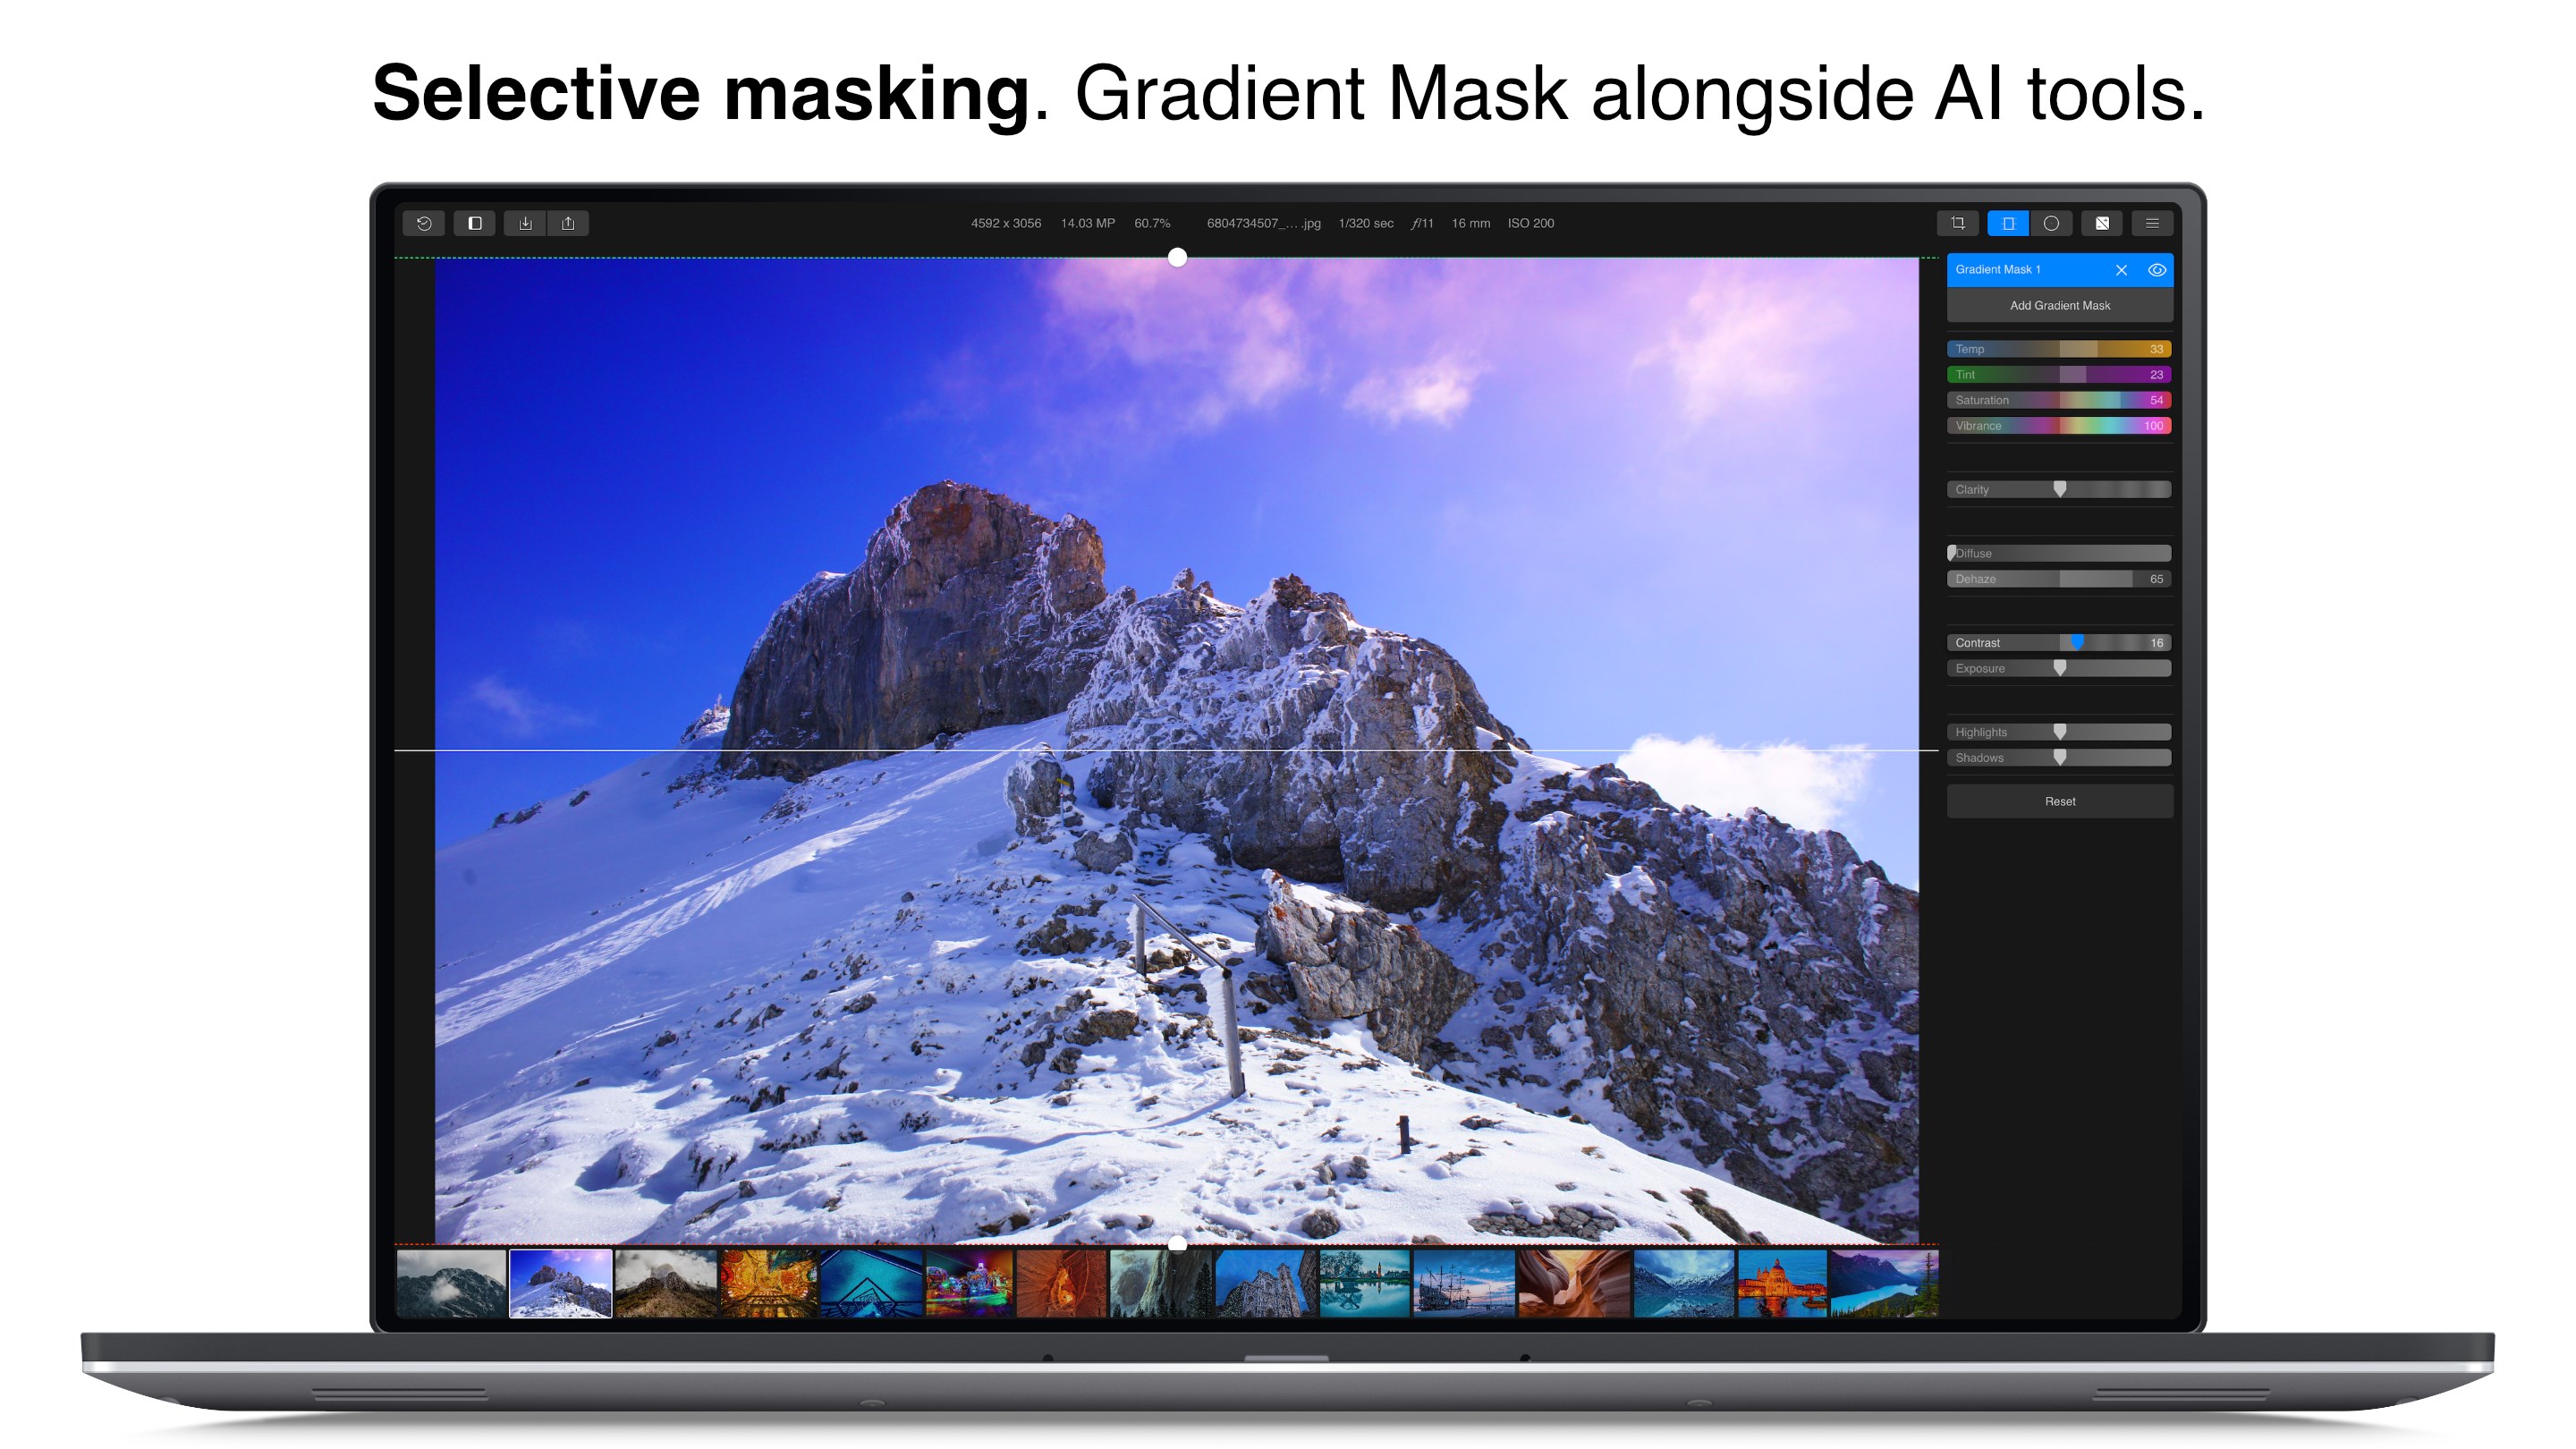Select the Crop tool
The width and height of the screenshot is (2576, 1449).
pyautogui.click(x=1957, y=223)
